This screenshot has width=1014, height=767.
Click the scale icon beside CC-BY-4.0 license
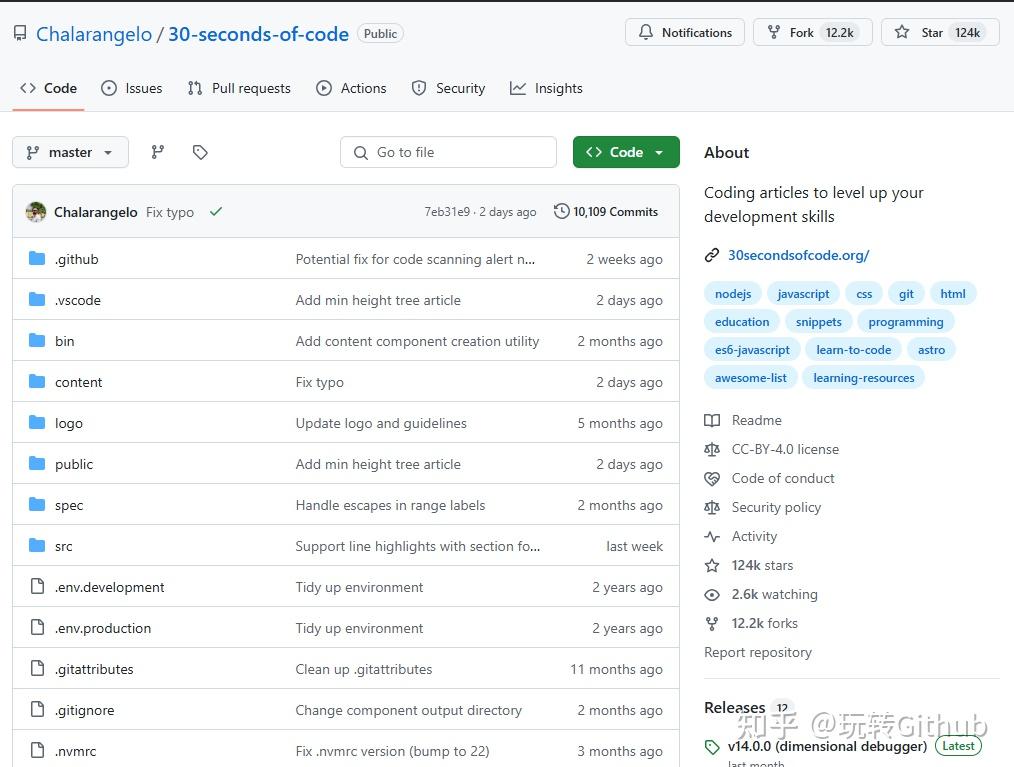pyautogui.click(x=712, y=449)
